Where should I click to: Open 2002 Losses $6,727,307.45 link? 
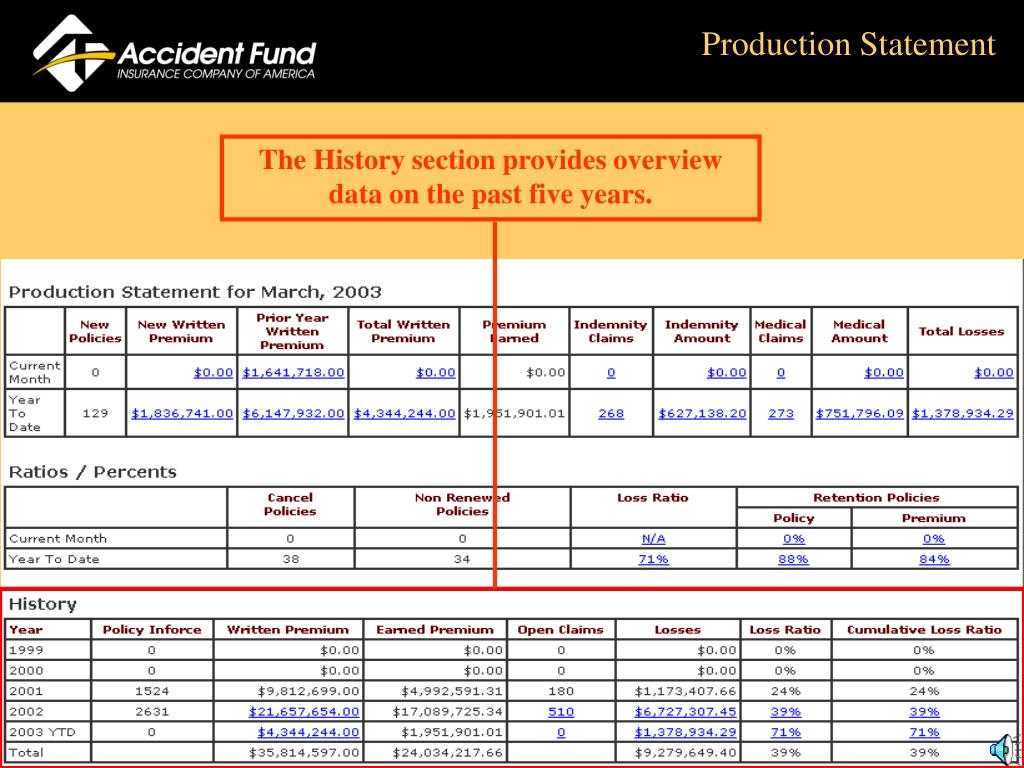[x=685, y=712]
